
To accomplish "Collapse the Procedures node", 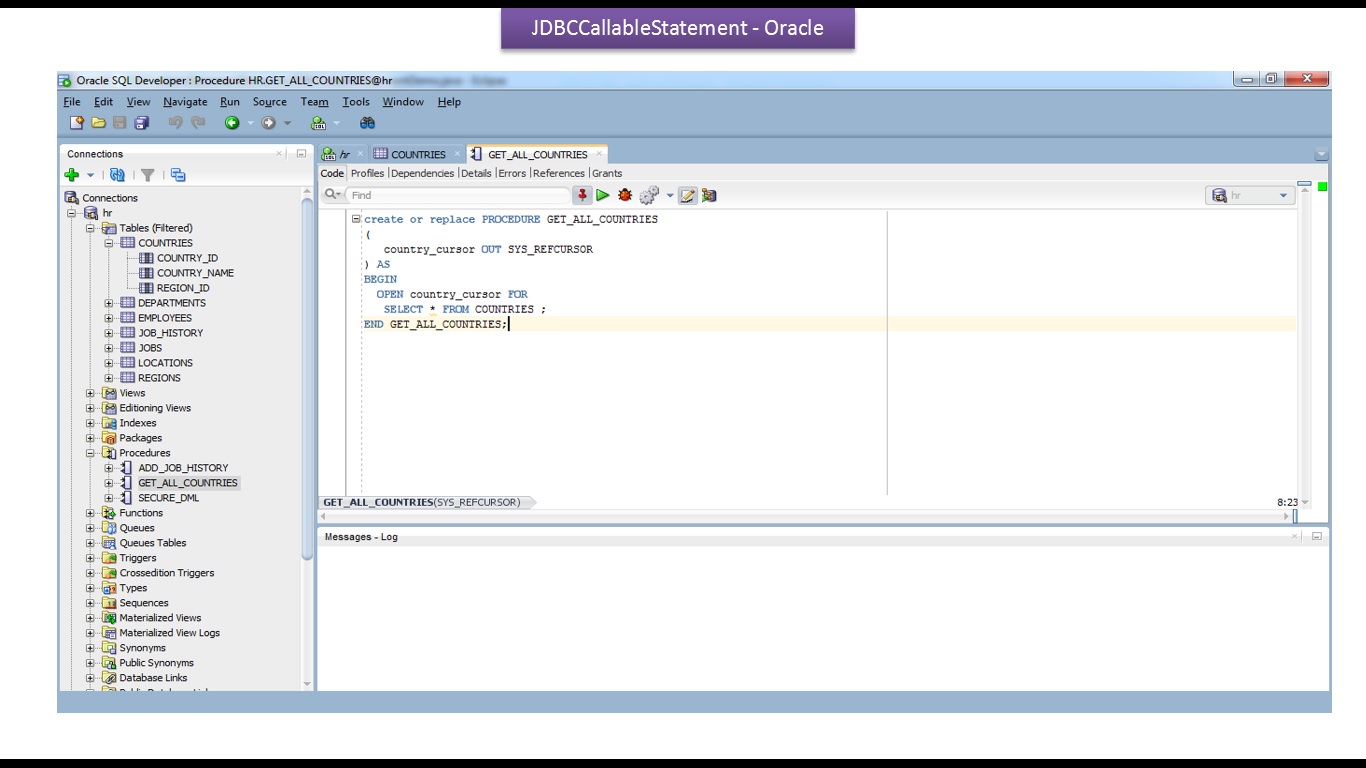I will pos(90,453).
